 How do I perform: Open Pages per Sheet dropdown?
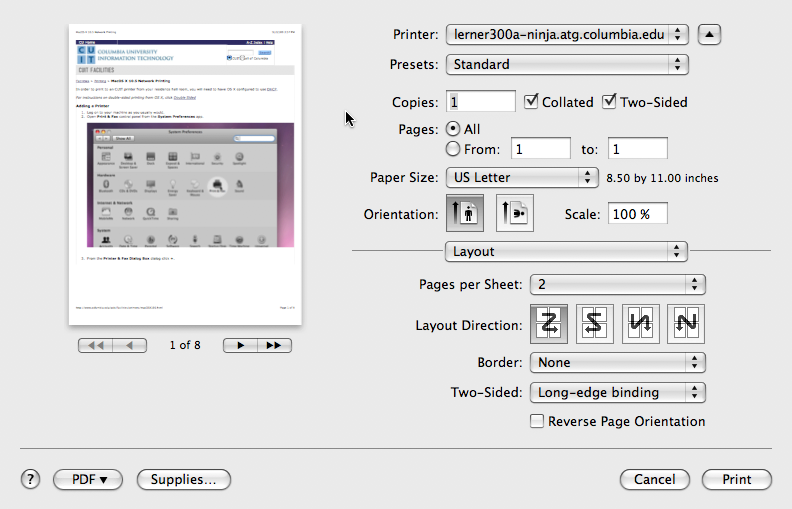coord(618,284)
